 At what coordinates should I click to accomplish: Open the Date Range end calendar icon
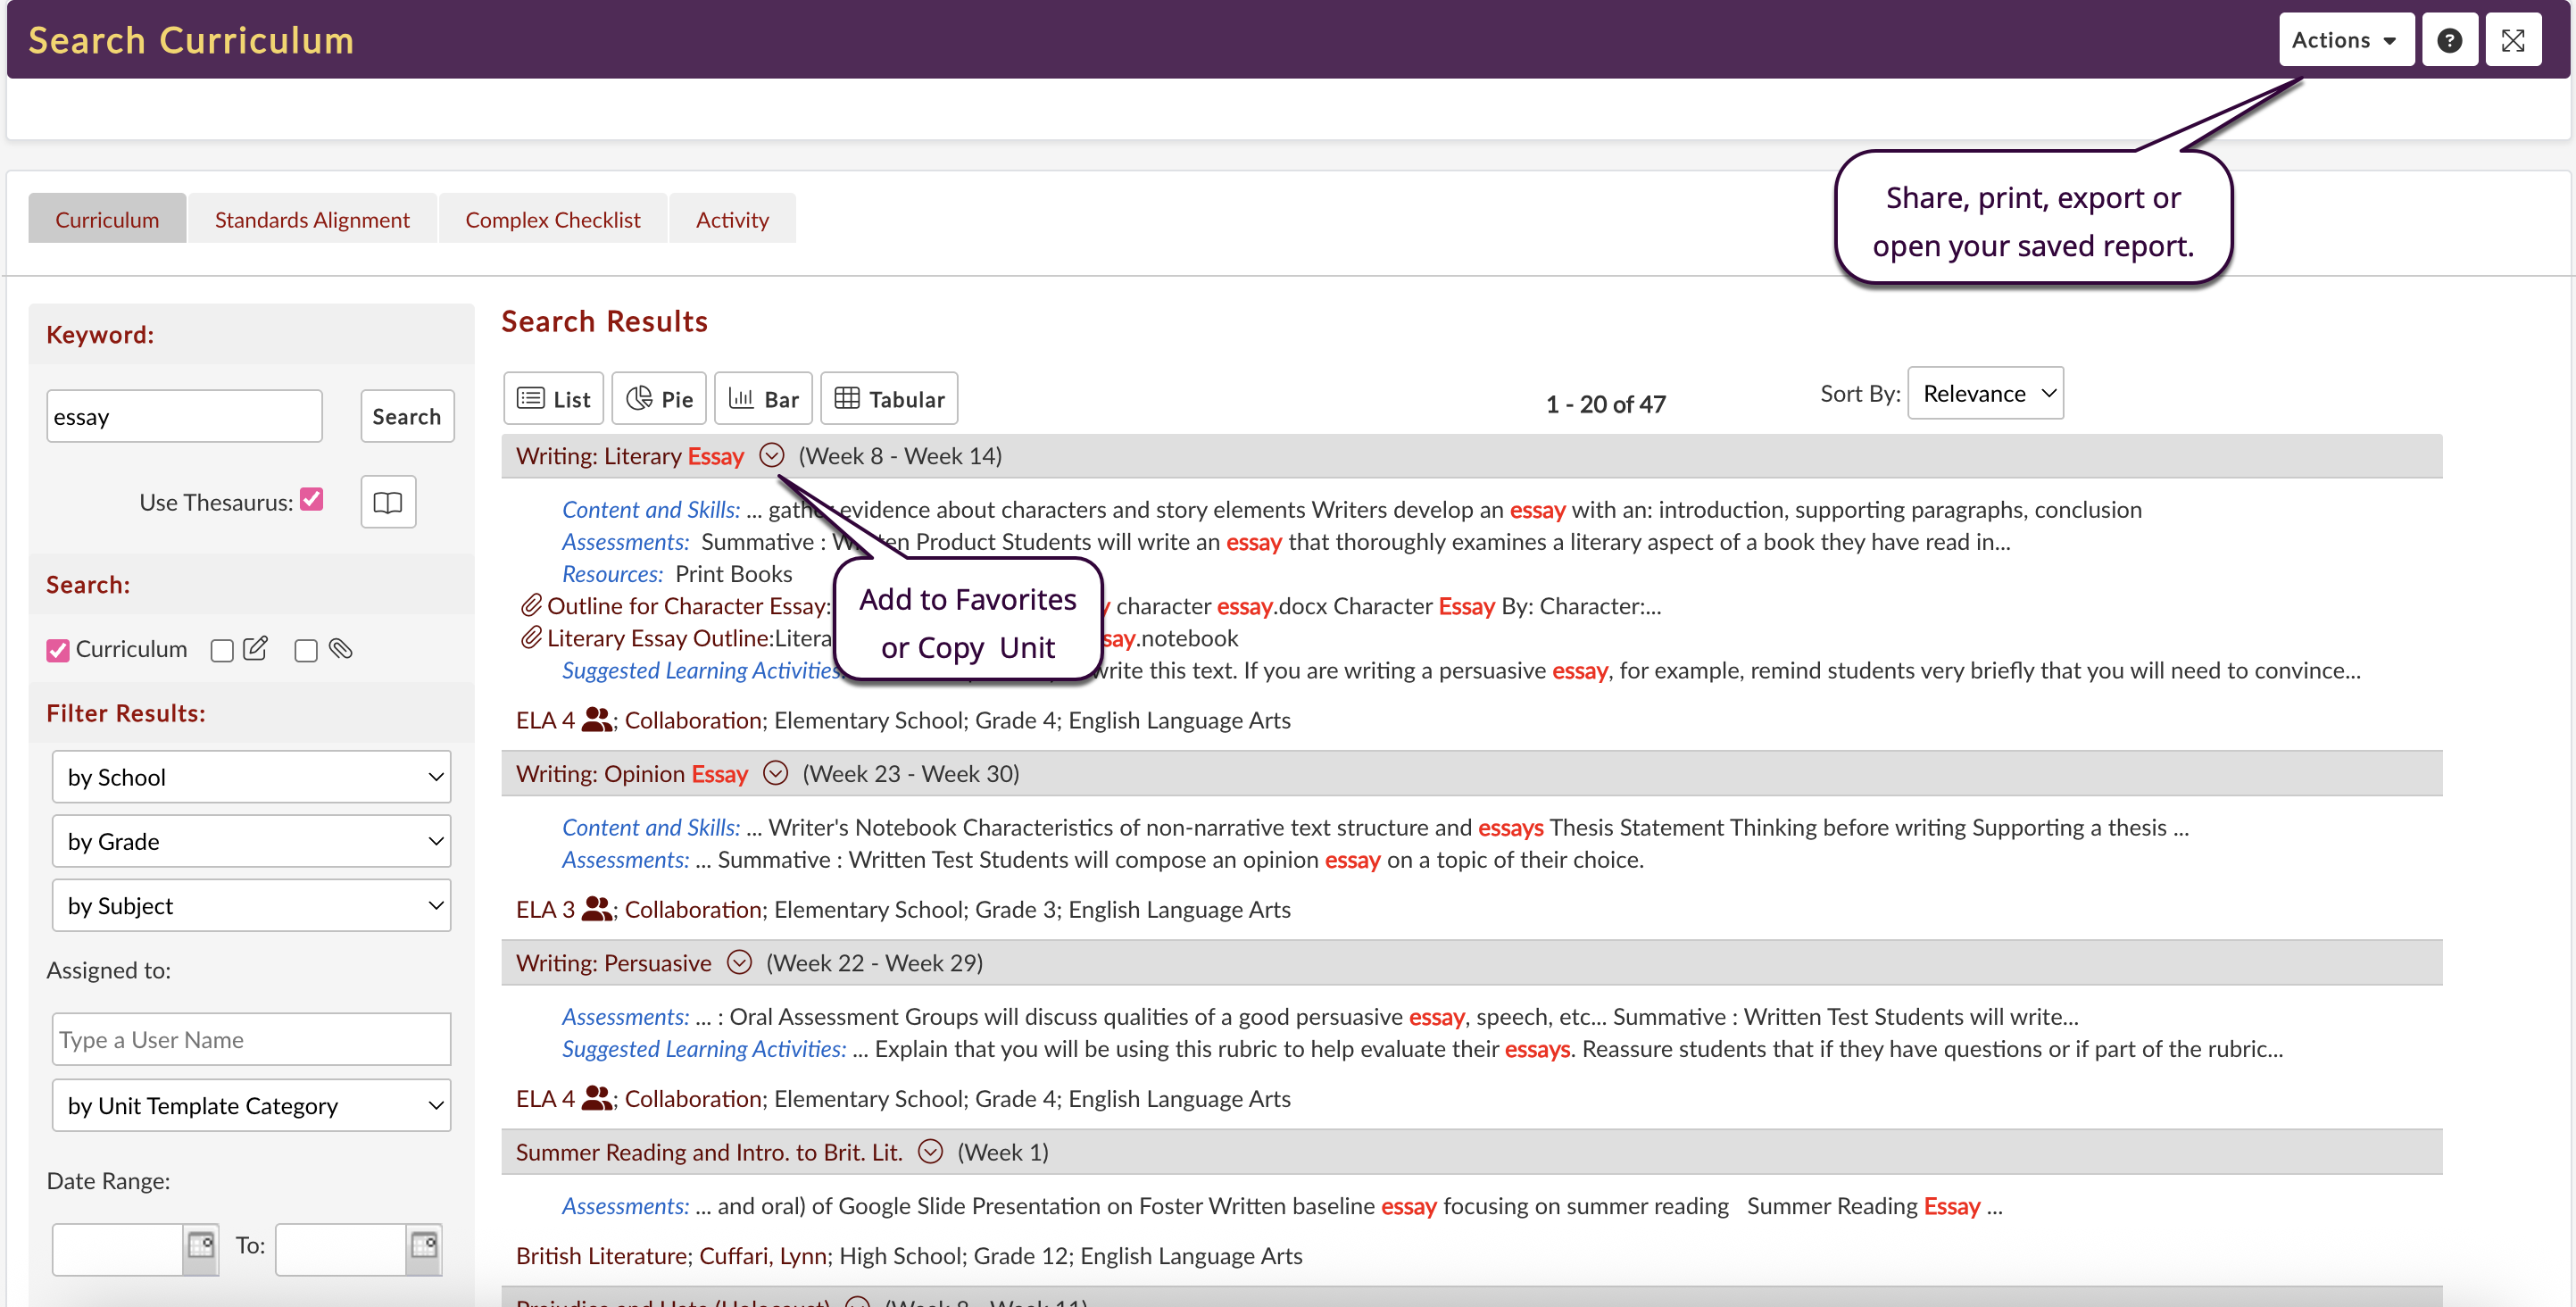423,1245
